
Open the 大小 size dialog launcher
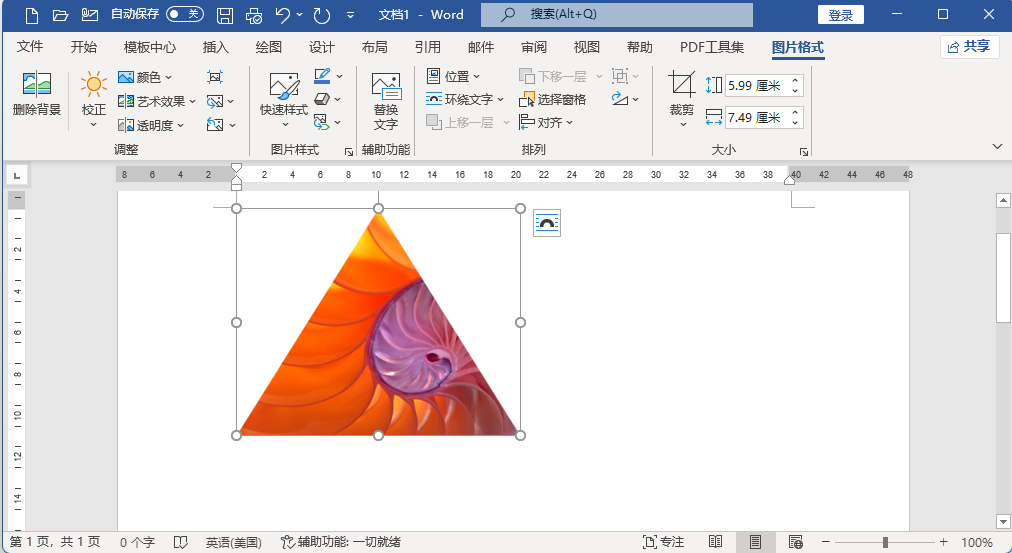click(x=804, y=152)
